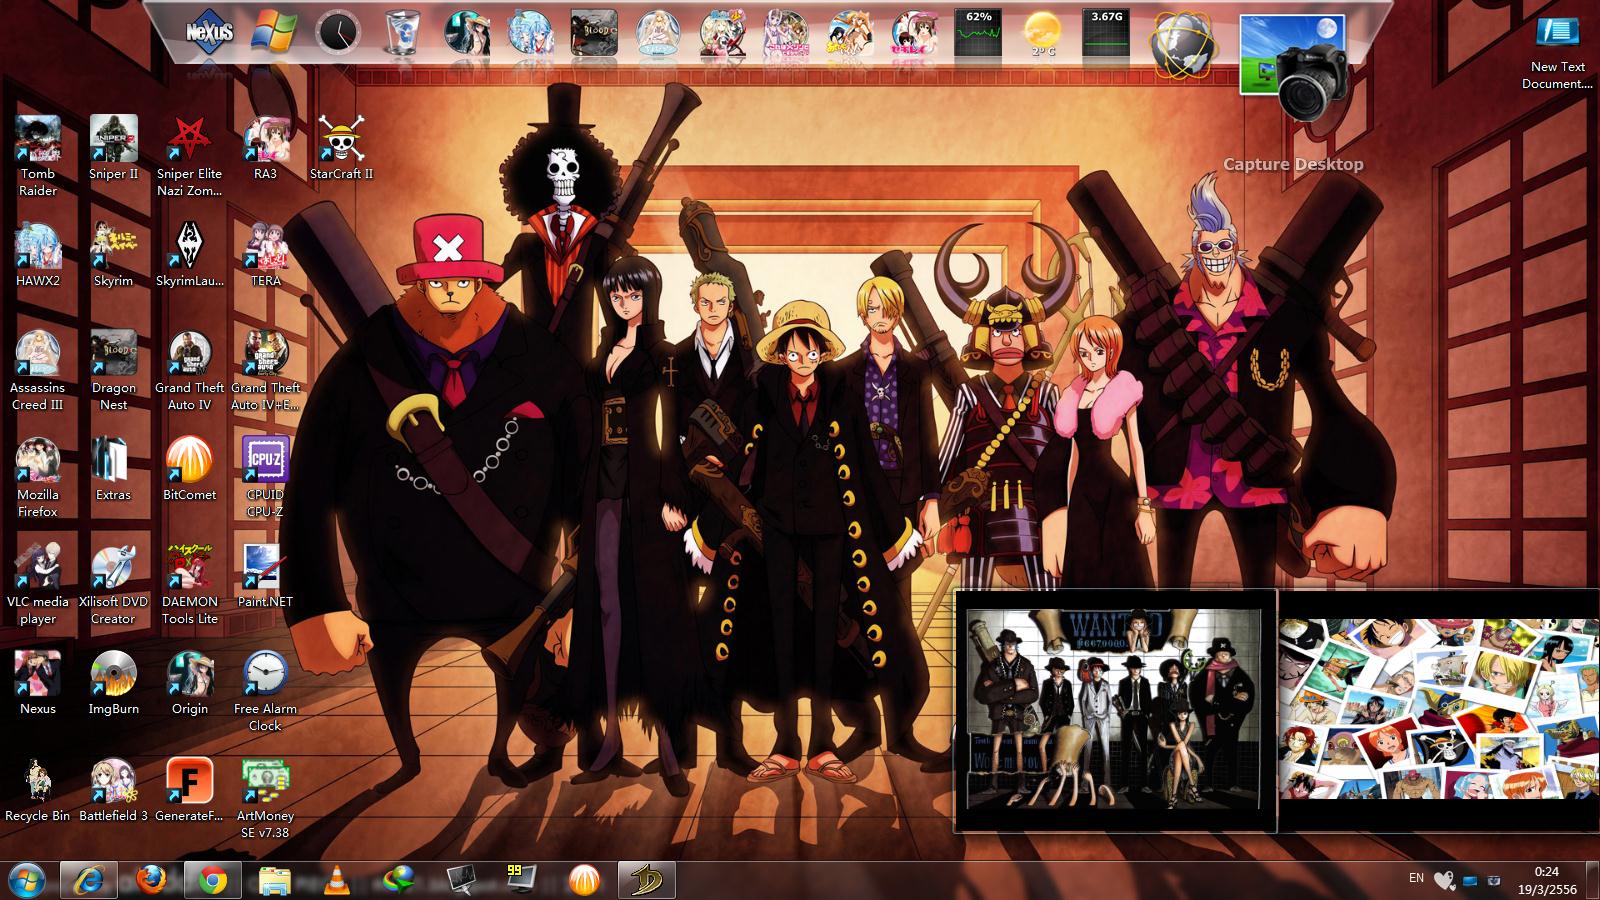Open the CPUID CPU-Z shortcut
The width and height of the screenshot is (1600, 900).
265,476
